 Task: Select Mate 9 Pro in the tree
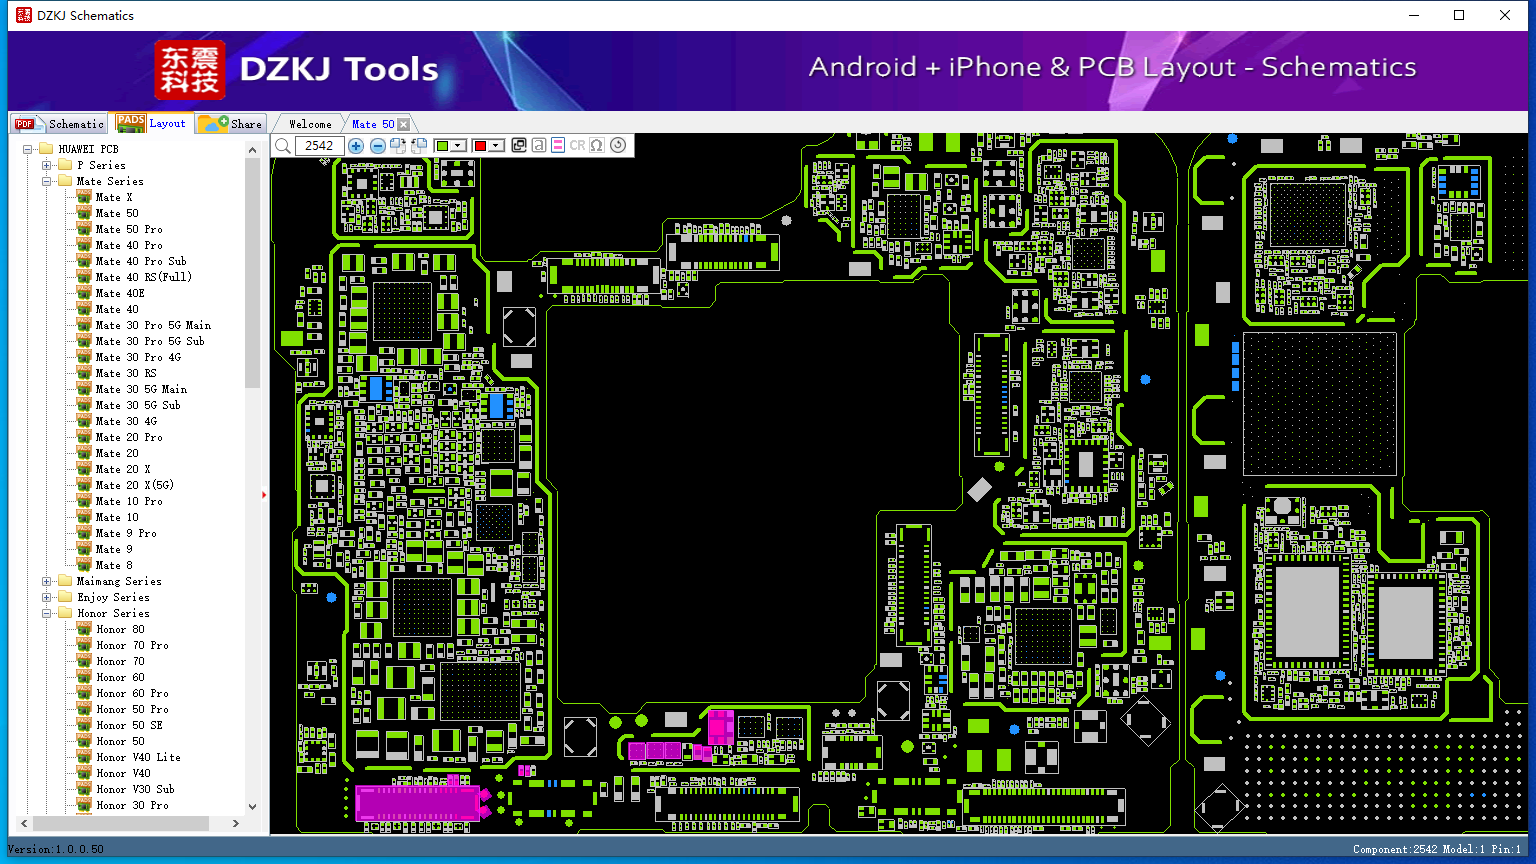(126, 533)
